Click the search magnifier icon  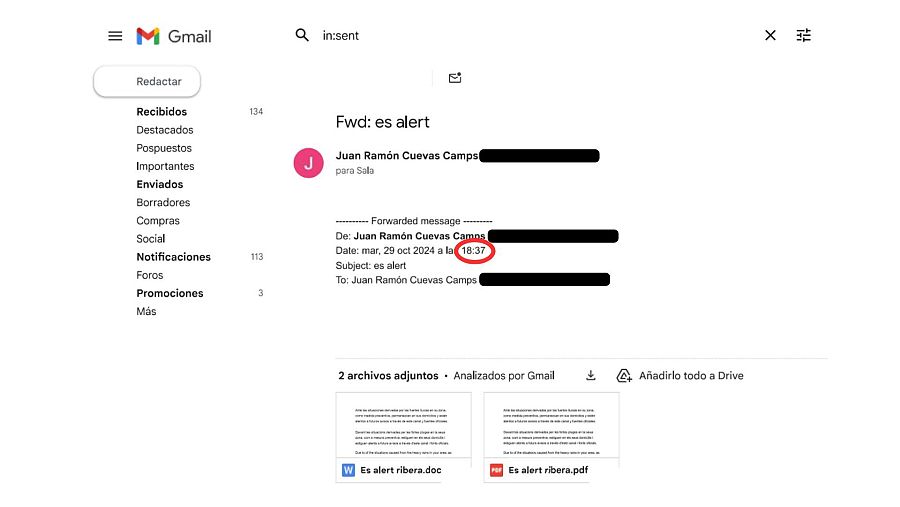point(302,35)
